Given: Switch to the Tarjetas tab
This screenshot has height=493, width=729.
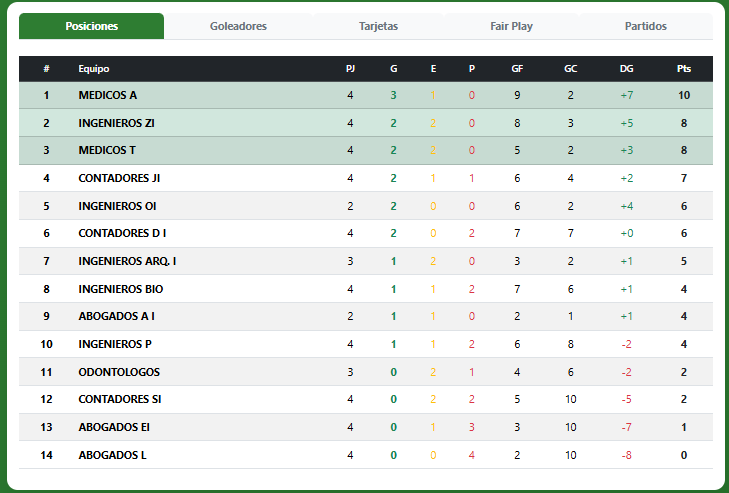Looking at the screenshot, I should click(x=378, y=26).
